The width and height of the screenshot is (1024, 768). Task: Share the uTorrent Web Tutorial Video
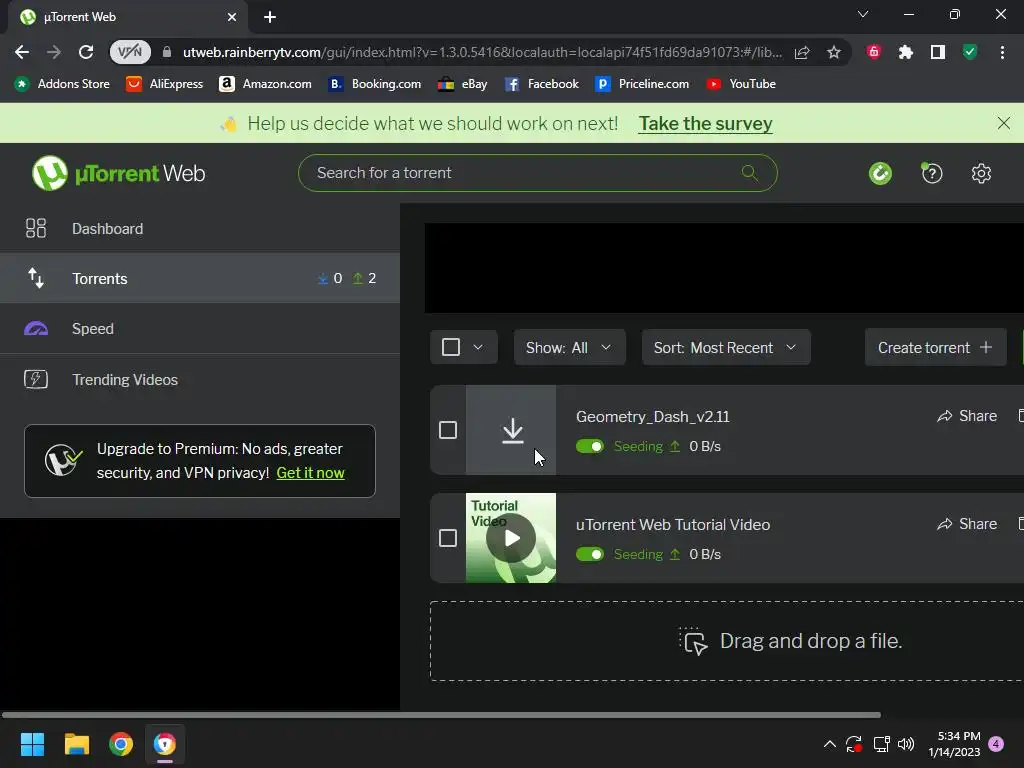[967, 524]
